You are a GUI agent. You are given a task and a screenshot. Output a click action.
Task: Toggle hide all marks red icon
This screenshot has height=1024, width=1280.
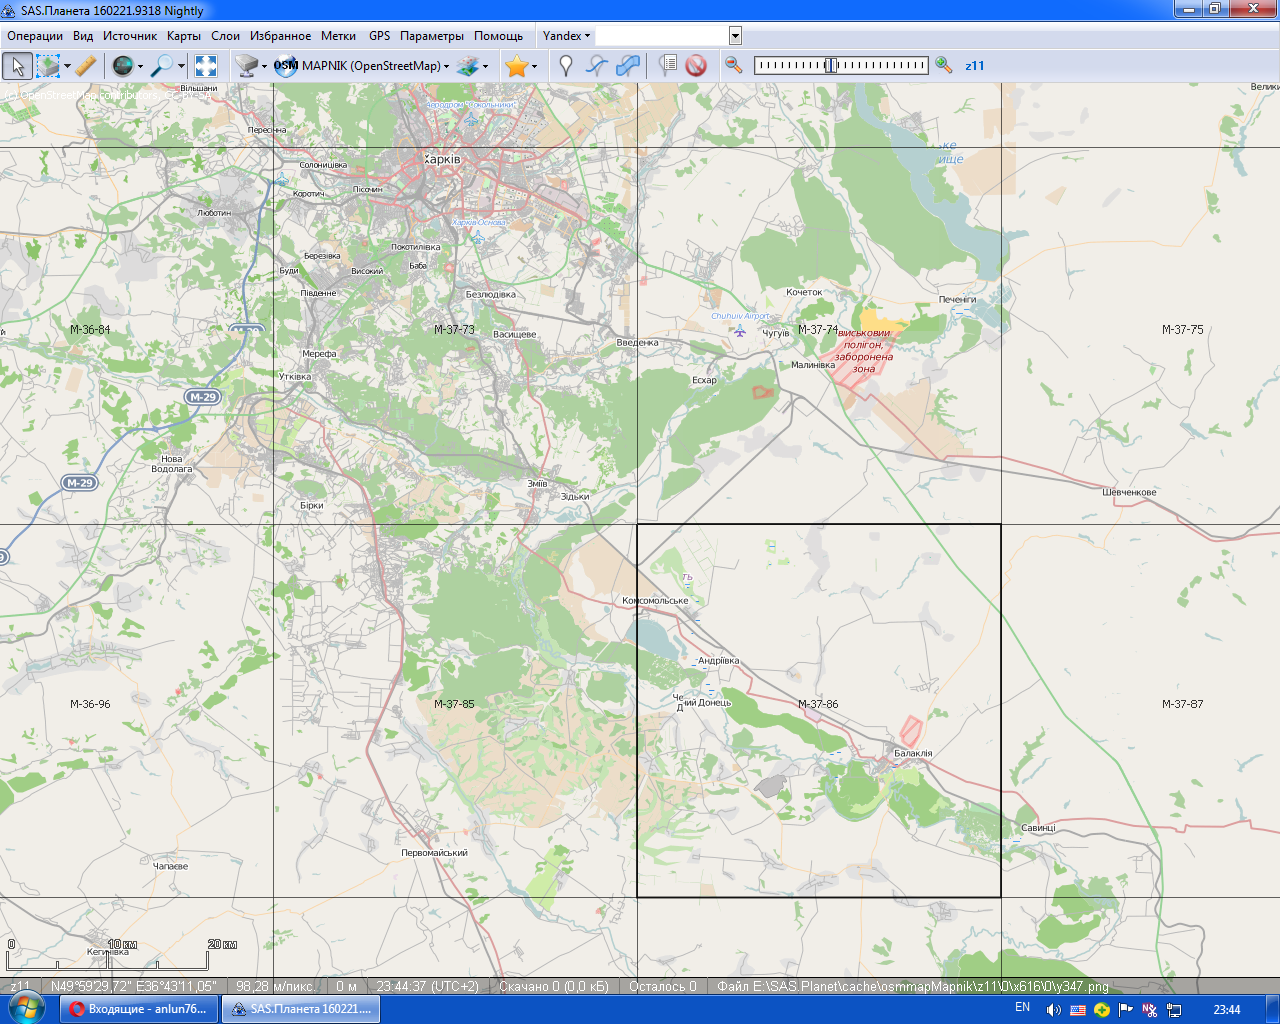(696, 66)
